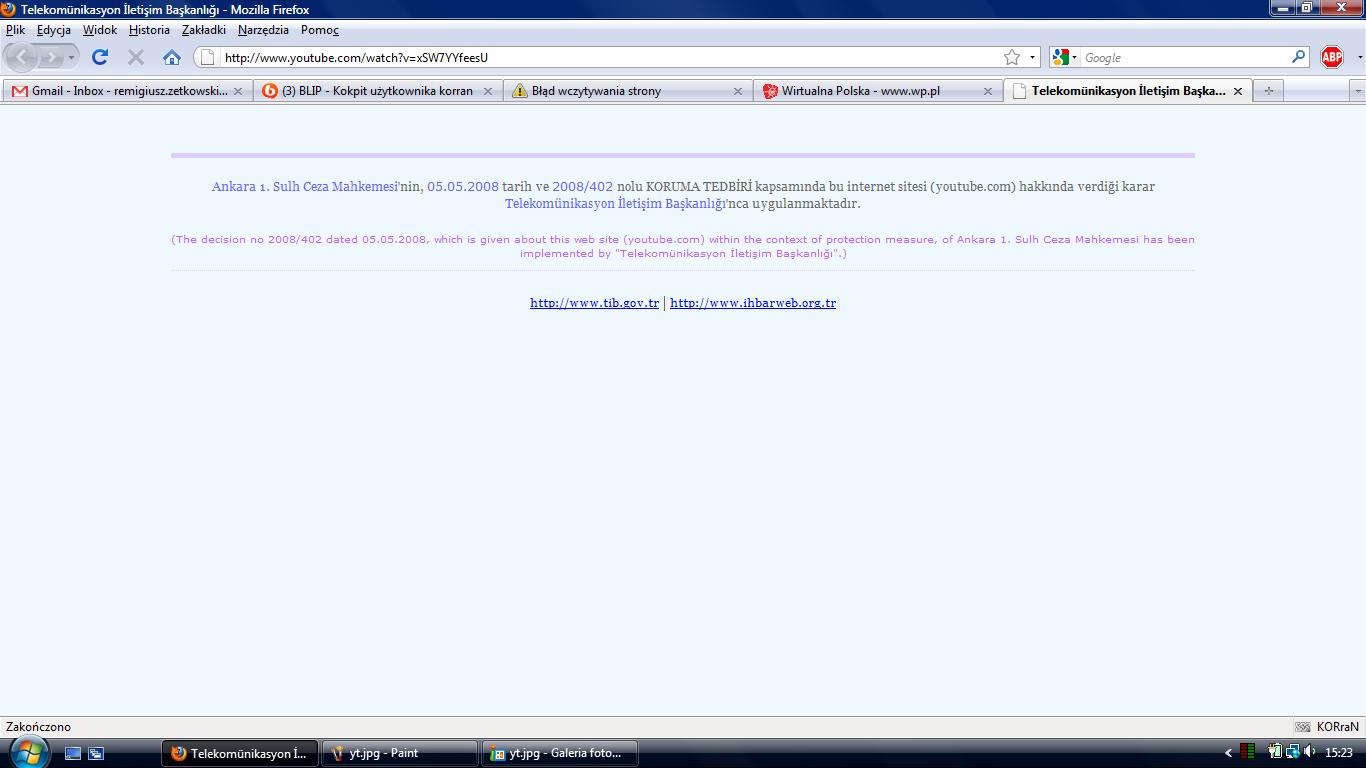Screen dimensions: 1366x768
Task: Click the new tab plus button
Action: point(1268,91)
